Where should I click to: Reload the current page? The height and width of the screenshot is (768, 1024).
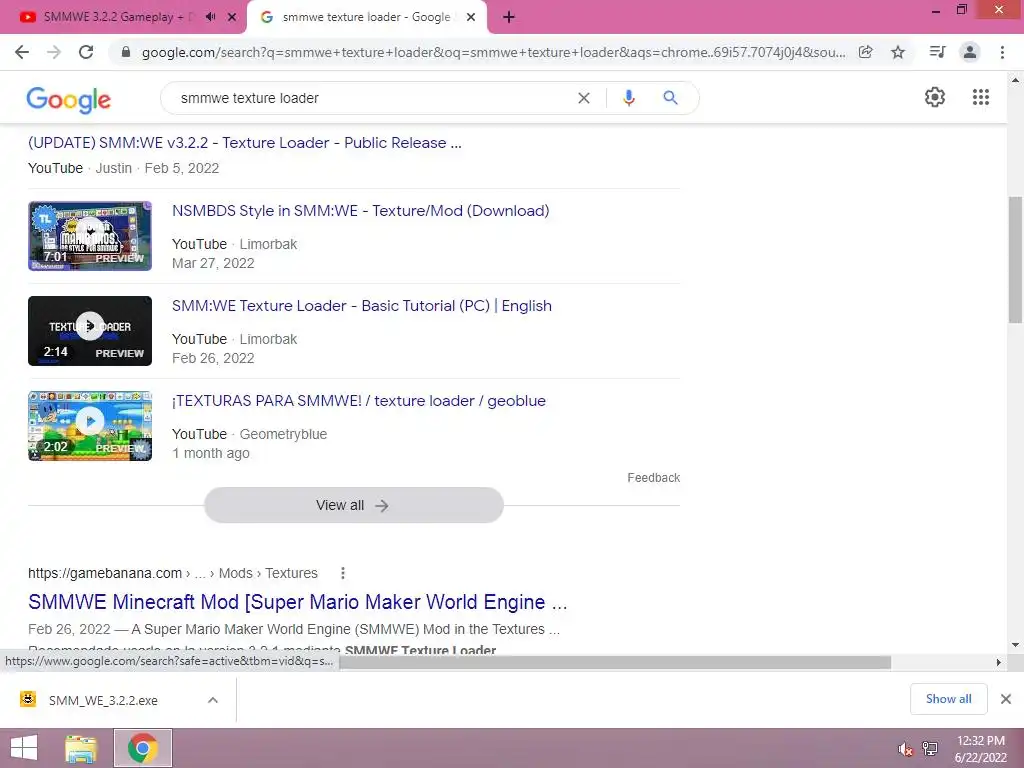point(86,52)
